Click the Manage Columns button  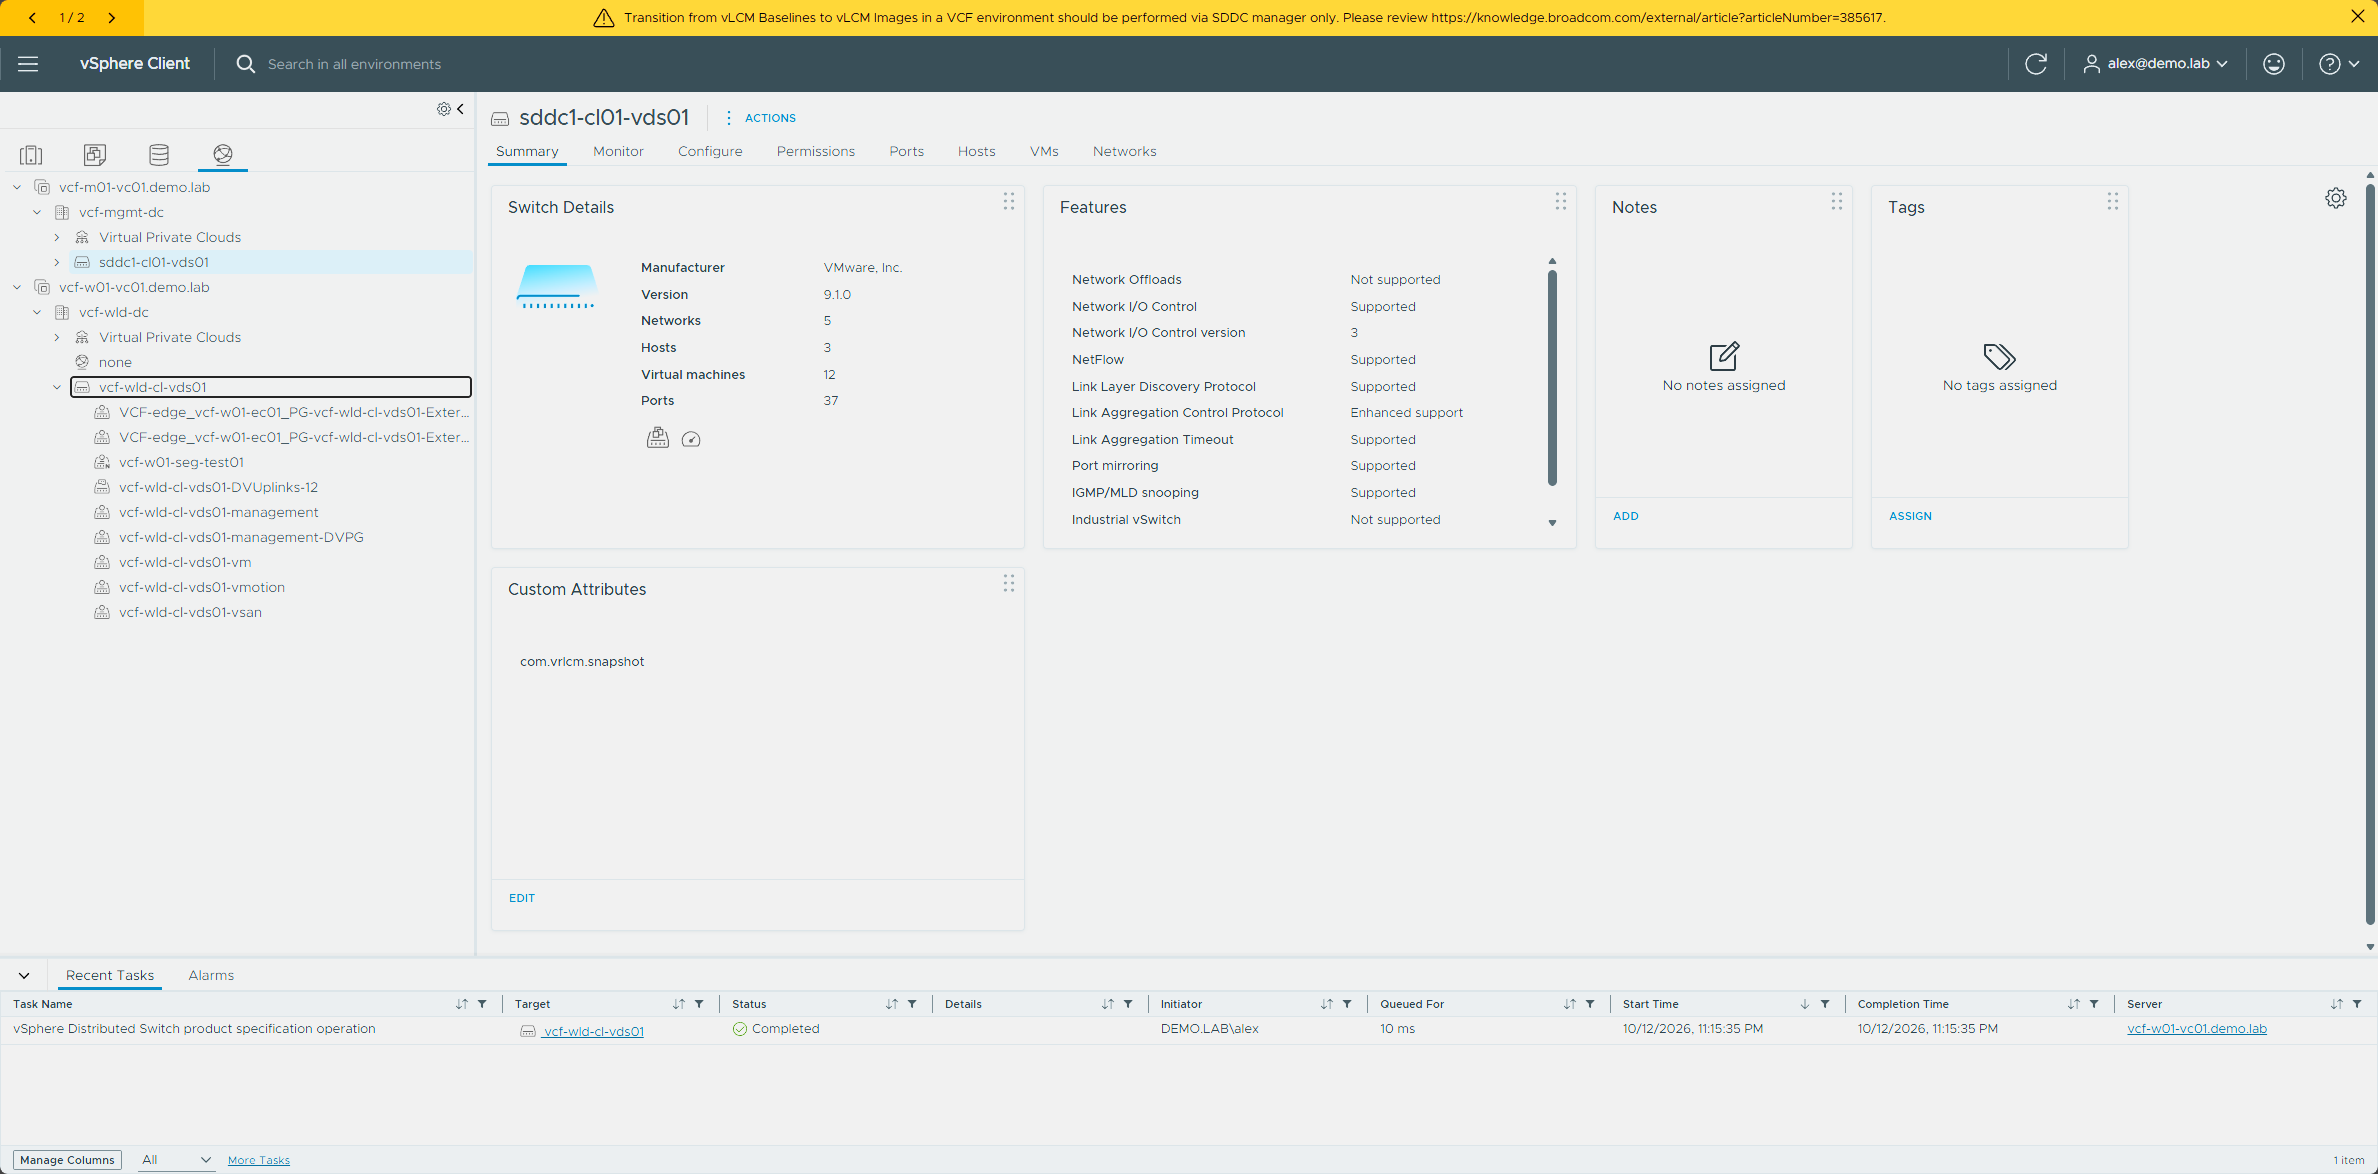pos(67,1160)
